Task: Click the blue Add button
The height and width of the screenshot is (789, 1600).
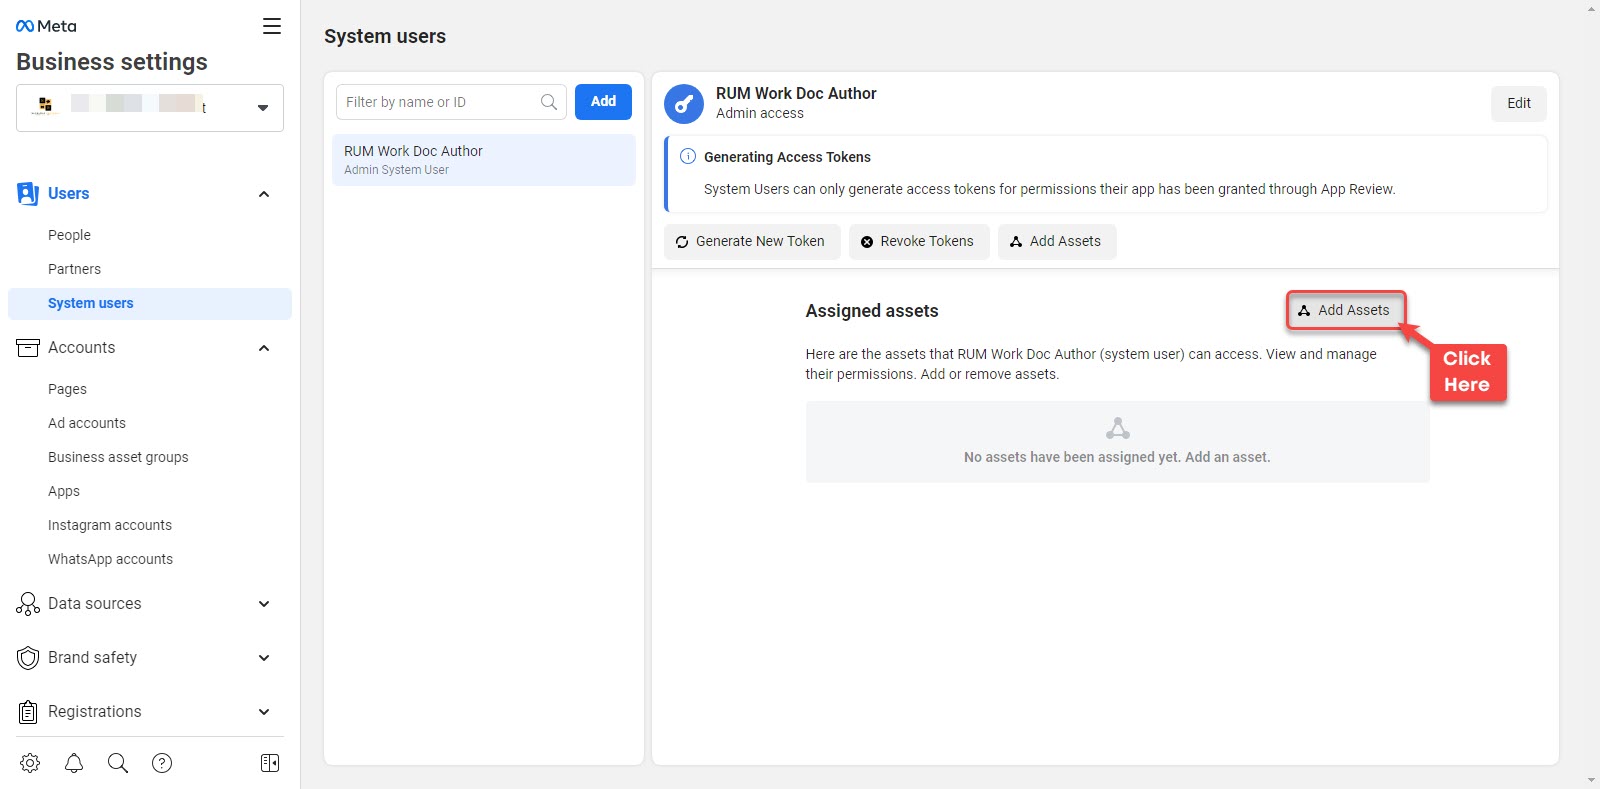Action: point(603,101)
